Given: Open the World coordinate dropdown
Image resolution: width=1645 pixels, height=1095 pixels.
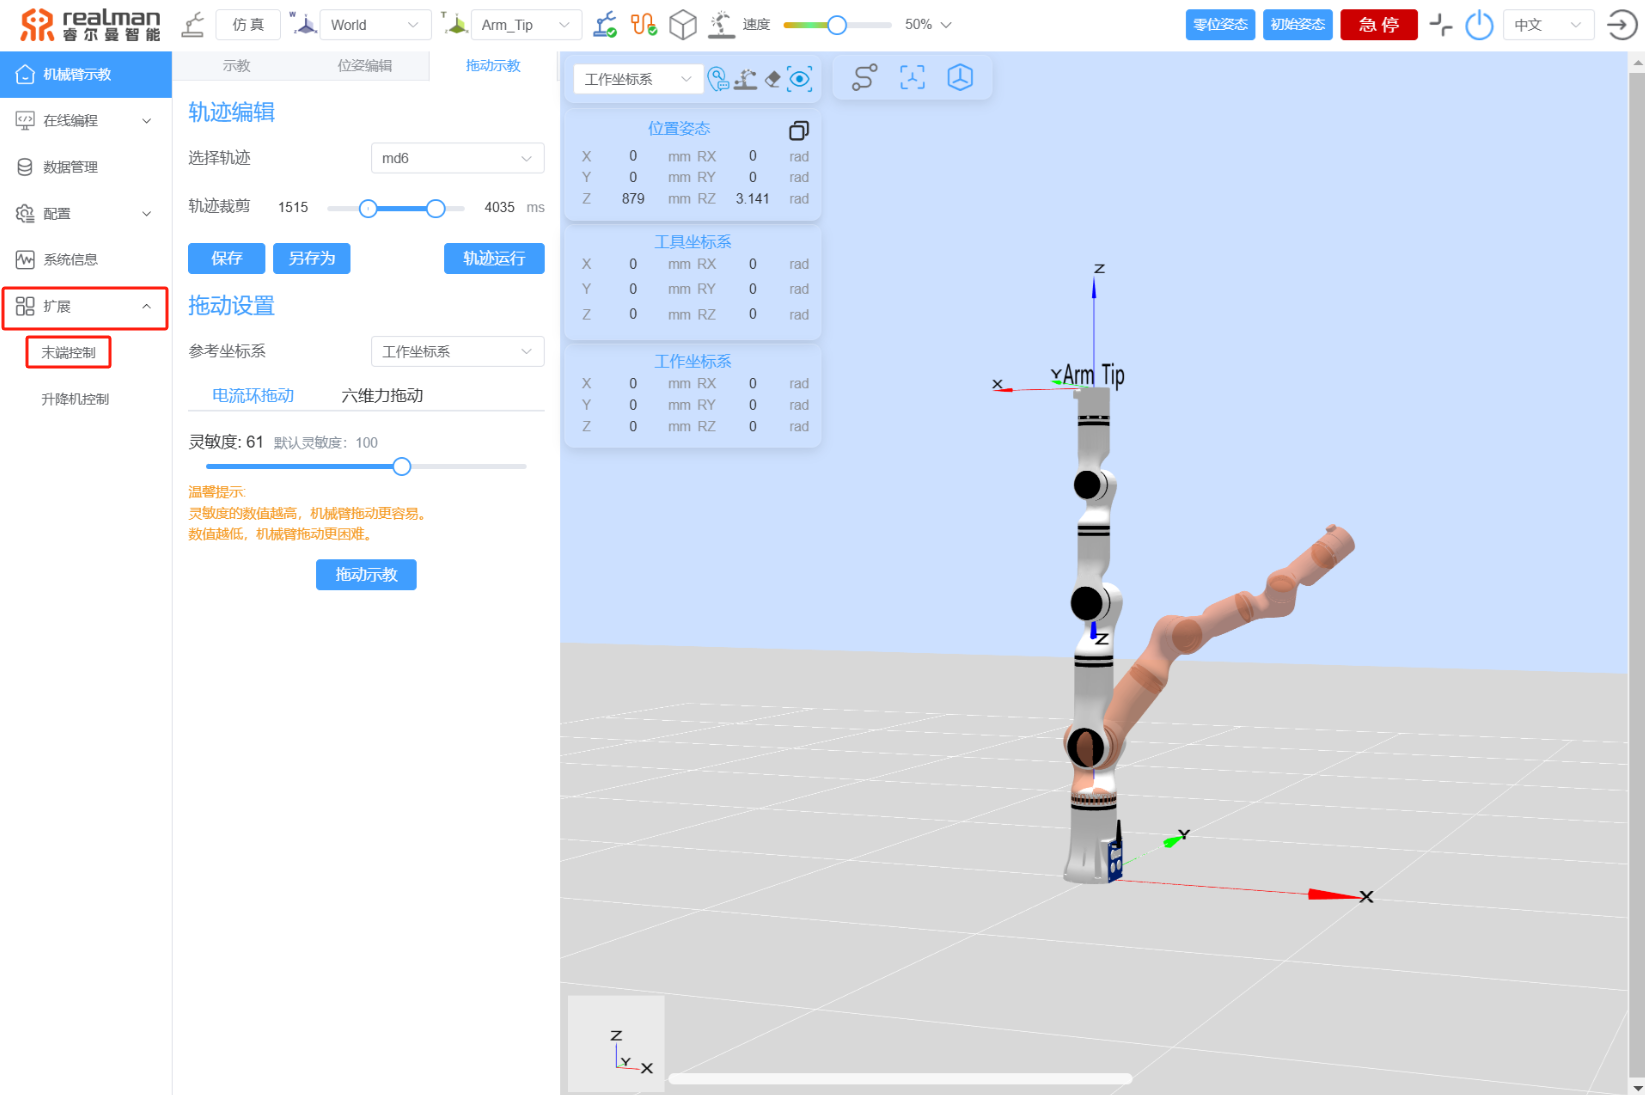Looking at the screenshot, I should pos(376,25).
